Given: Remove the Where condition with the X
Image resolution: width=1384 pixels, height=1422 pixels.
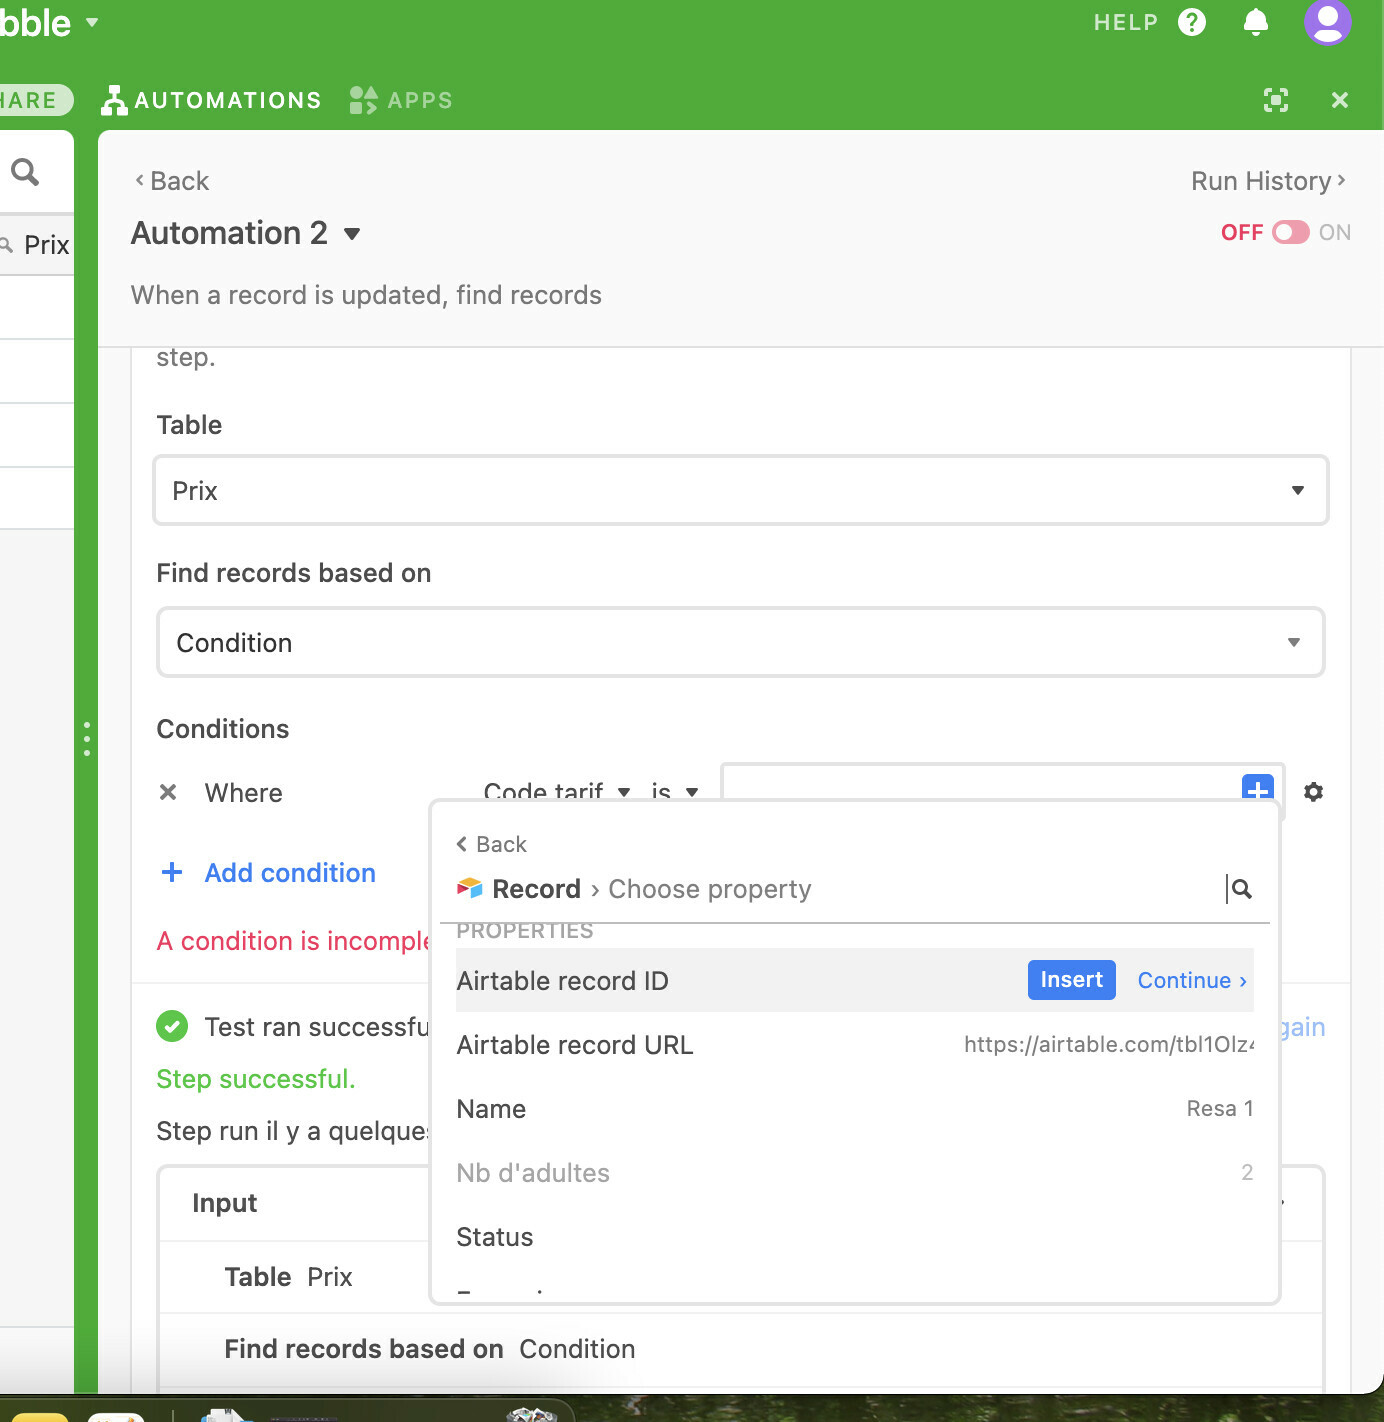Looking at the screenshot, I should (168, 792).
